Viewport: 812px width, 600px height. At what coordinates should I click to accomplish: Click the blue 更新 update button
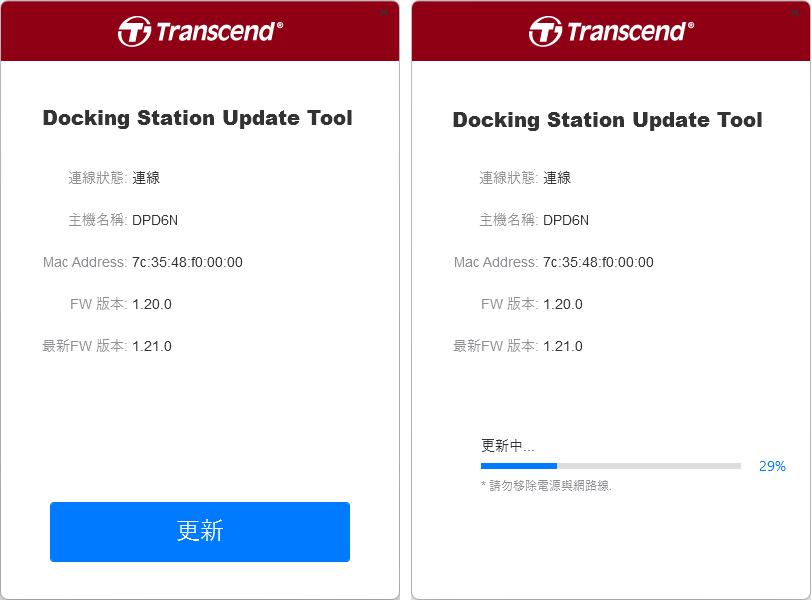pyautogui.click(x=200, y=532)
